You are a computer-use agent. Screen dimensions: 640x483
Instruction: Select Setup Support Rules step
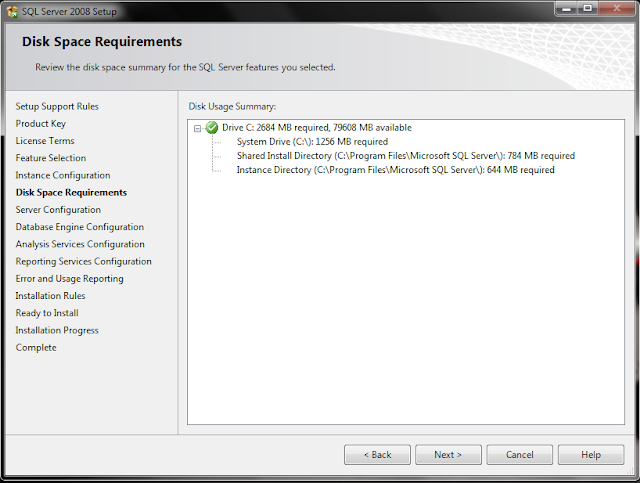pyautogui.click(x=57, y=107)
